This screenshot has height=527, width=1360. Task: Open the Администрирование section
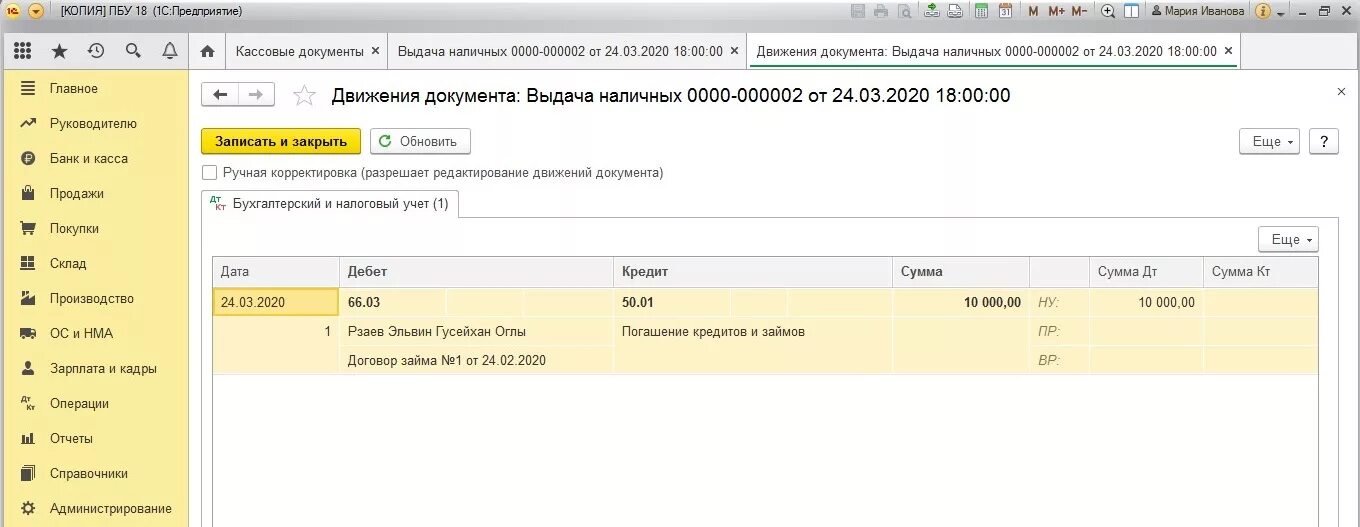click(95, 508)
